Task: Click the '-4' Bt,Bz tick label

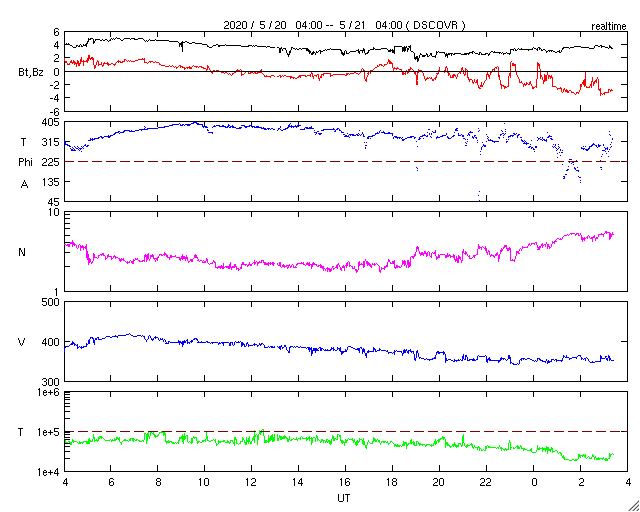Action: coord(55,98)
